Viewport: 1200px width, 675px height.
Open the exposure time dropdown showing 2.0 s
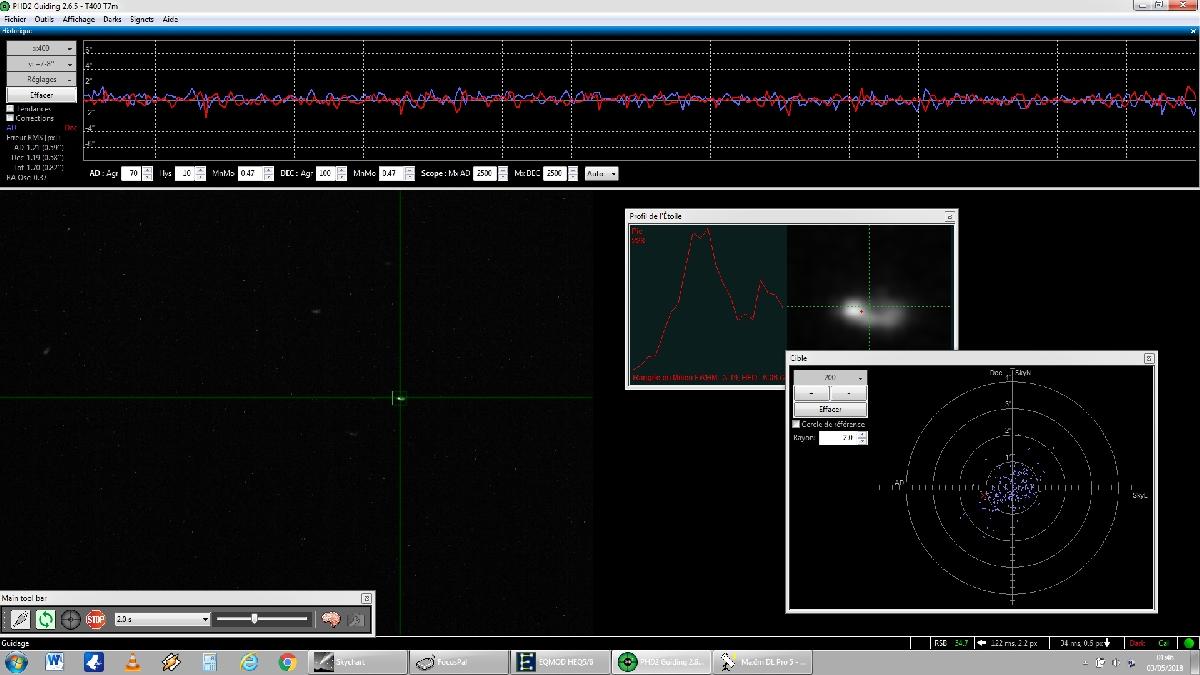[x=162, y=619]
